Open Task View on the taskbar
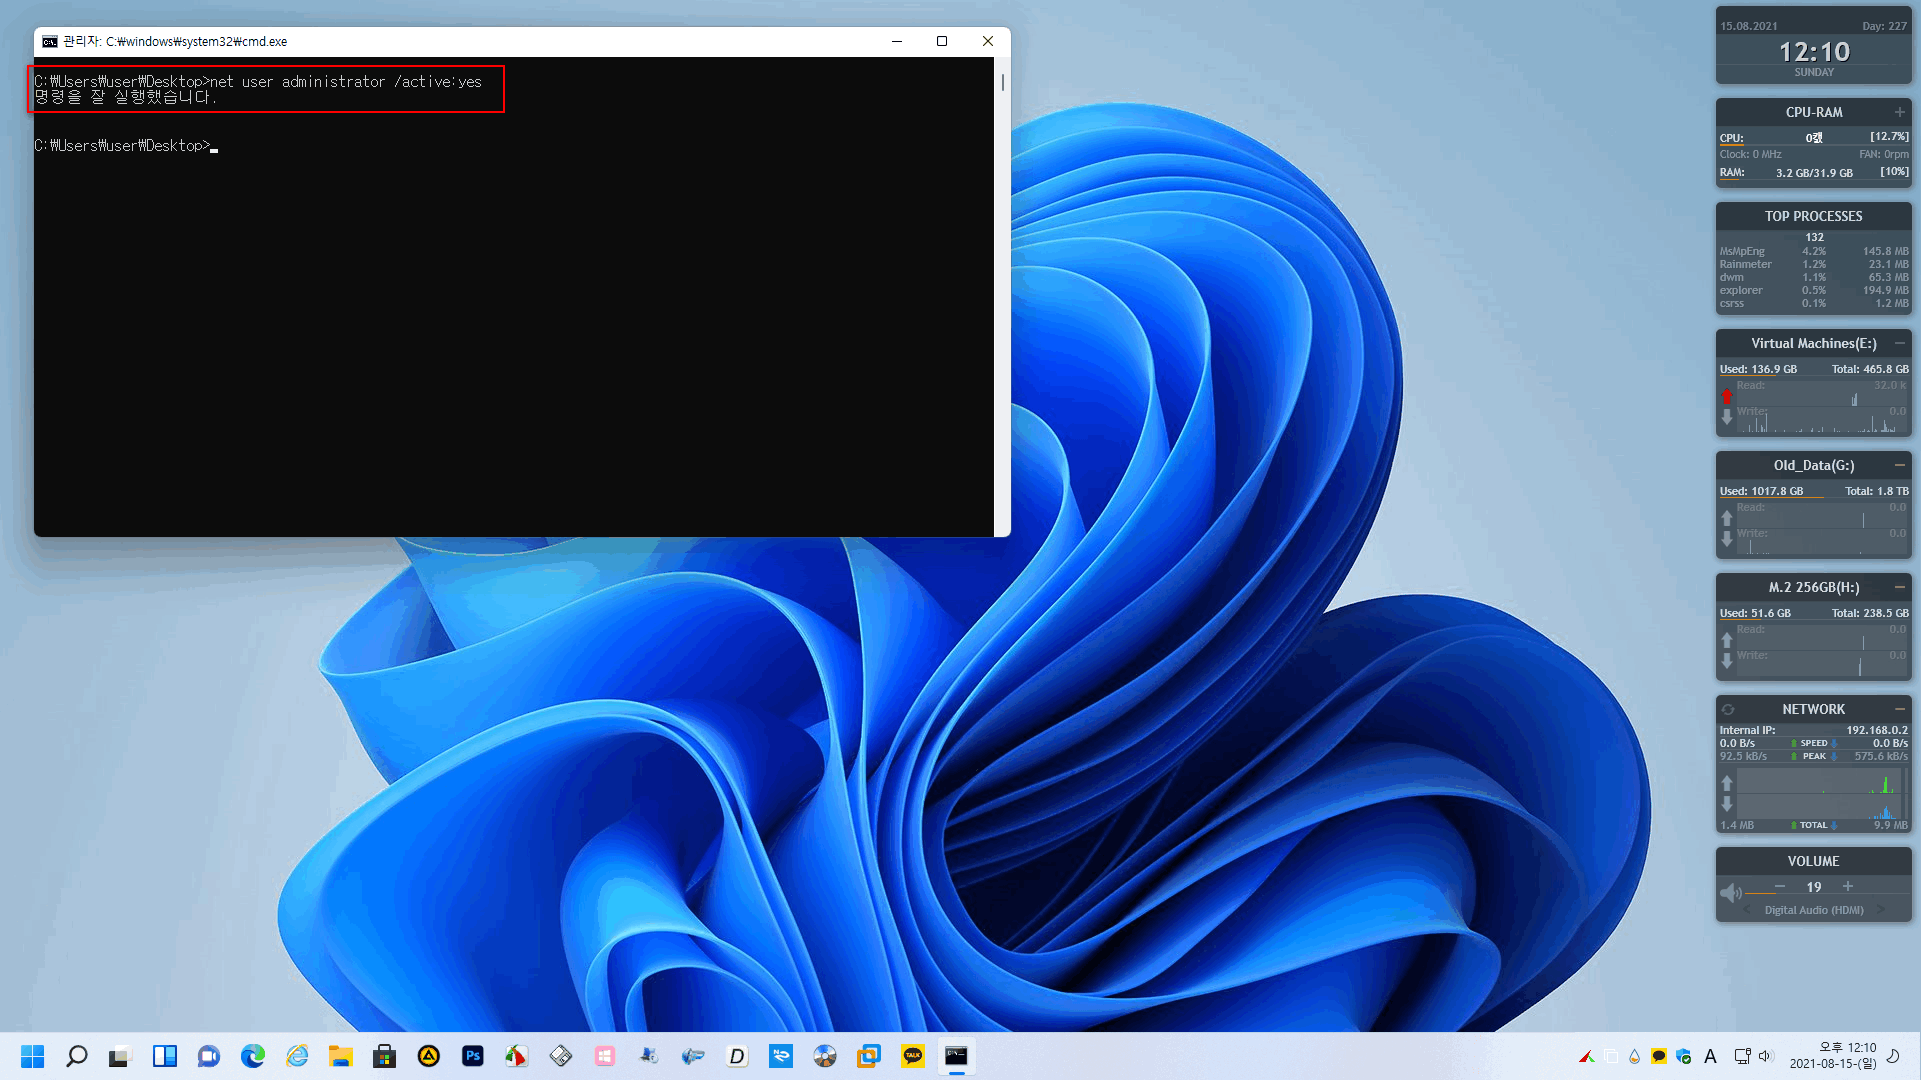Screen dimensions: 1921x1080 (x=121, y=1056)
